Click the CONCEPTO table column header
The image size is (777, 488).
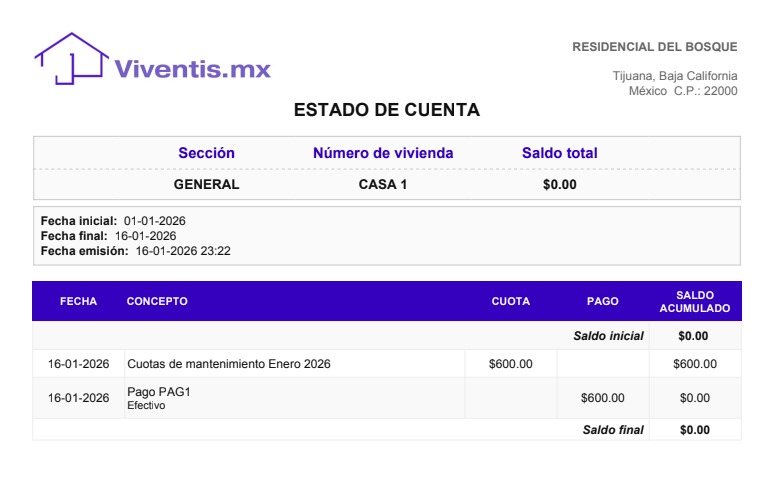coord(157,301)
